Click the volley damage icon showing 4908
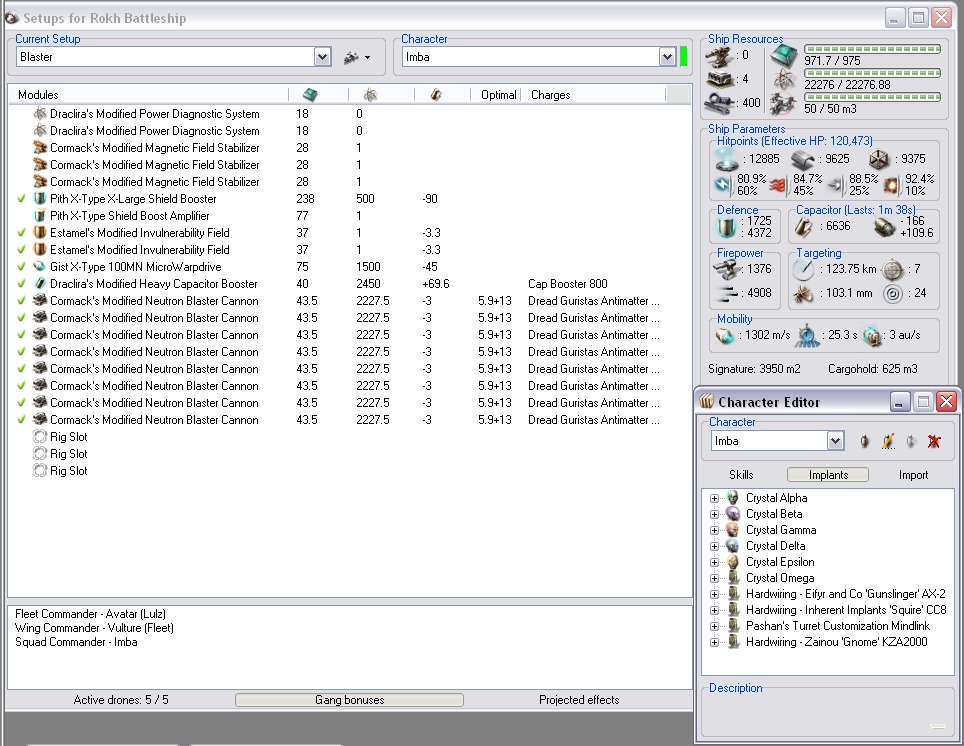 coord(727,293)
